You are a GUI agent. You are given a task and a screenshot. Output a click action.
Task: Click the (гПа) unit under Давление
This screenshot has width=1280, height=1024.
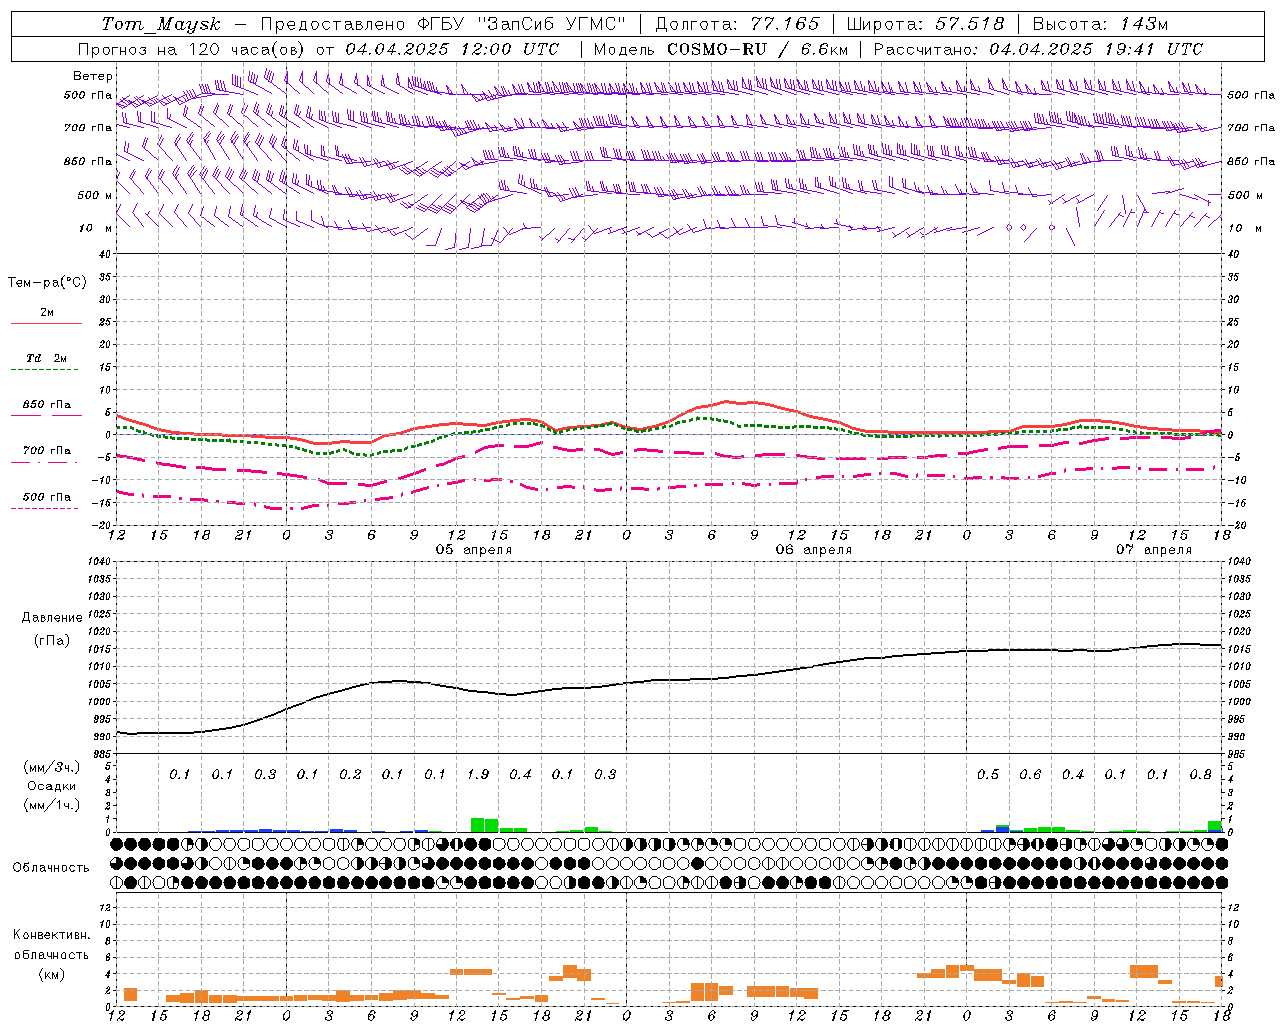tap(52, 640)
